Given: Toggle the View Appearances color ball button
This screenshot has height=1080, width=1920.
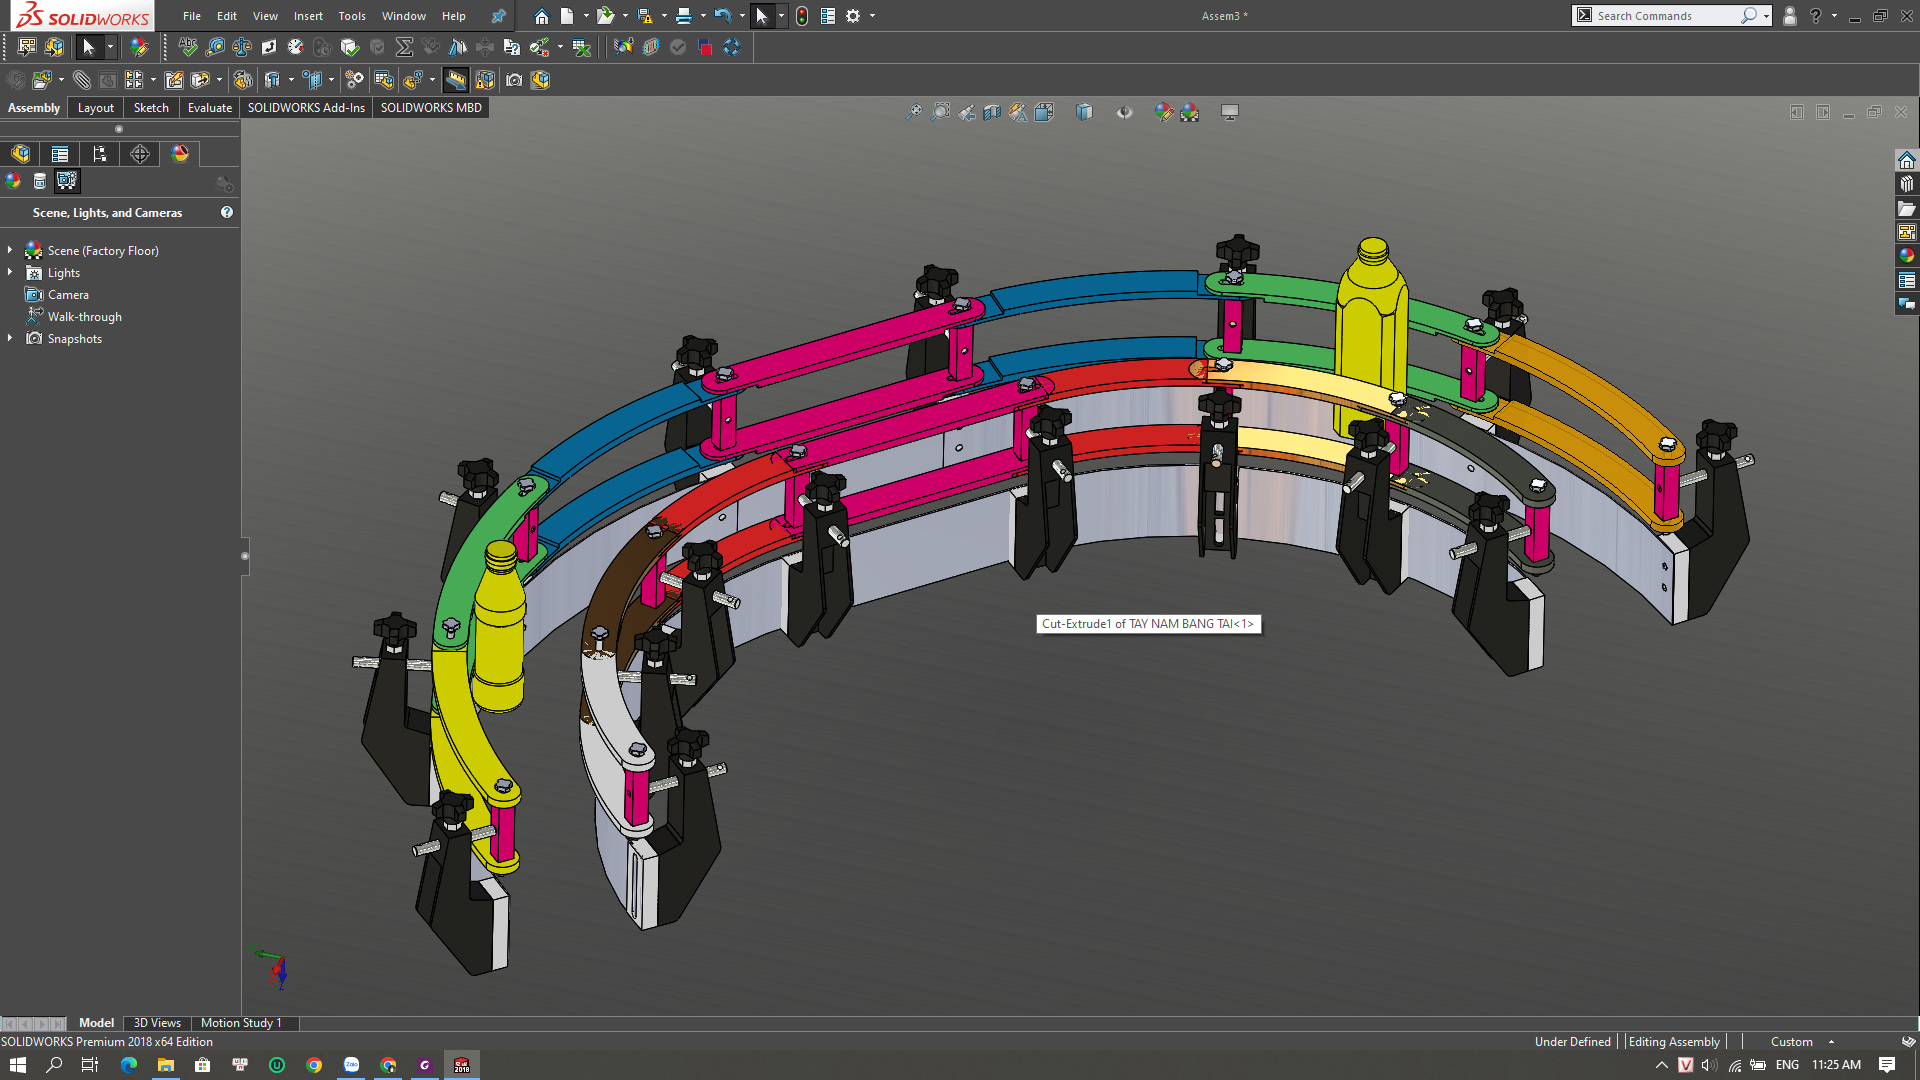Looking at the screenshot, I should pyautogui.click(x=13, y=181).
